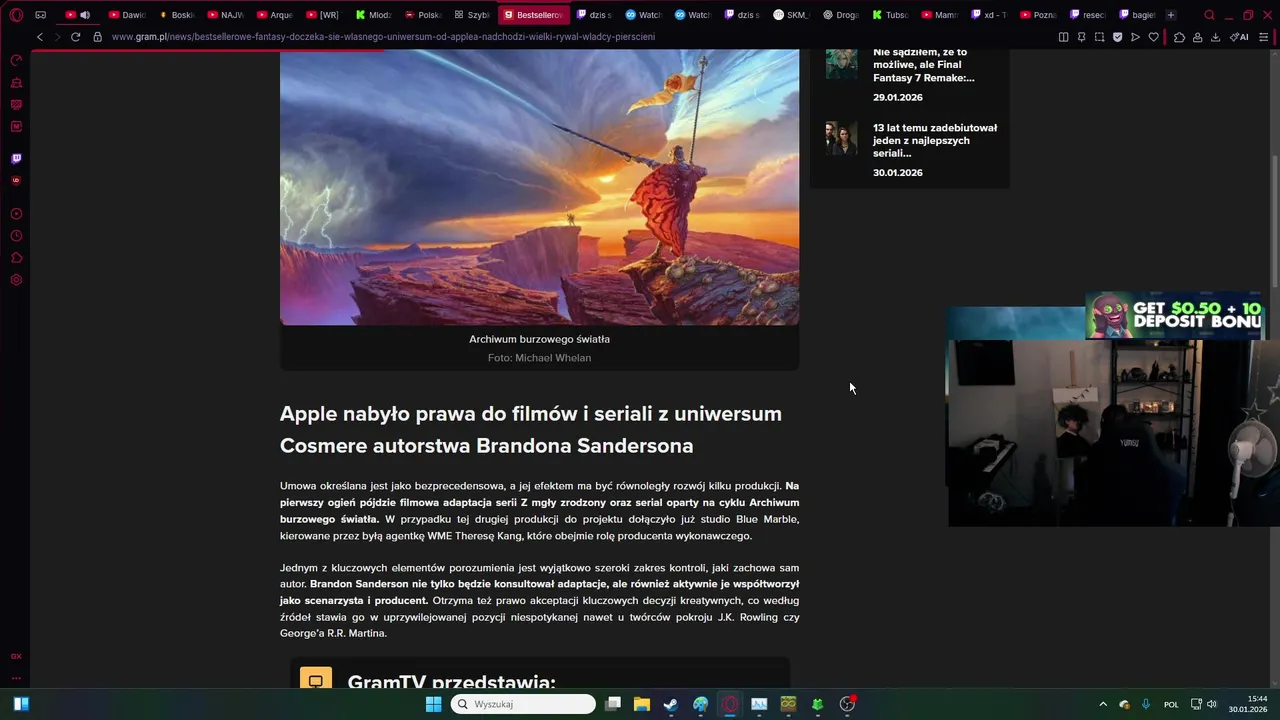This screenshot has height=720, width=1280.
Task: Click the Final Fantasy article thumbnail
Action: click(841, 62)
